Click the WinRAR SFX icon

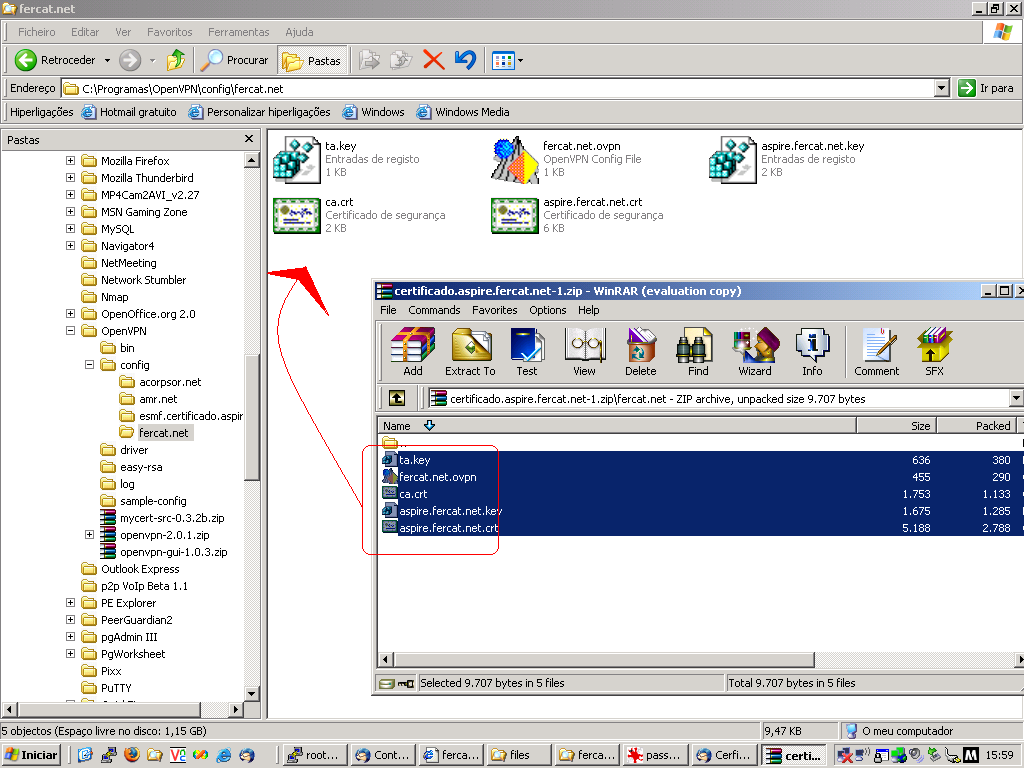pos(934,351)
